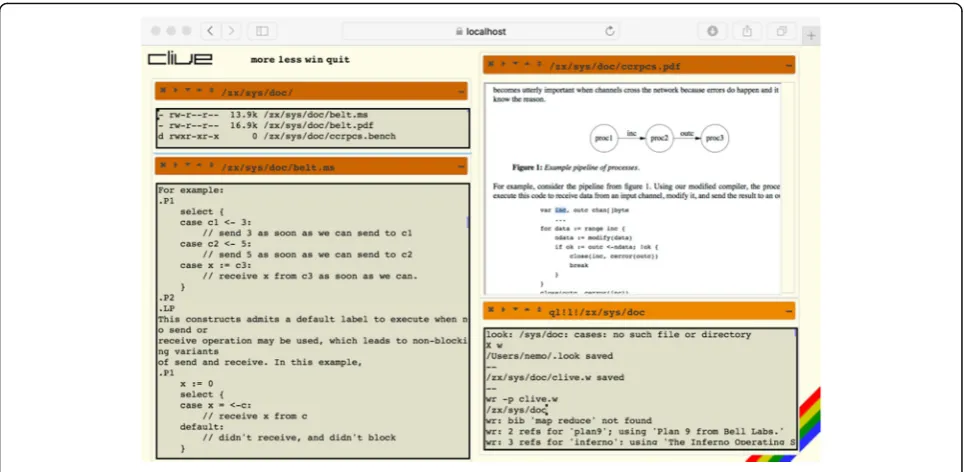Open /zx/sys/doc/ccrpcs.bench directory entry
The width and height of the screenshot is (967, 472).
[330, 136]
